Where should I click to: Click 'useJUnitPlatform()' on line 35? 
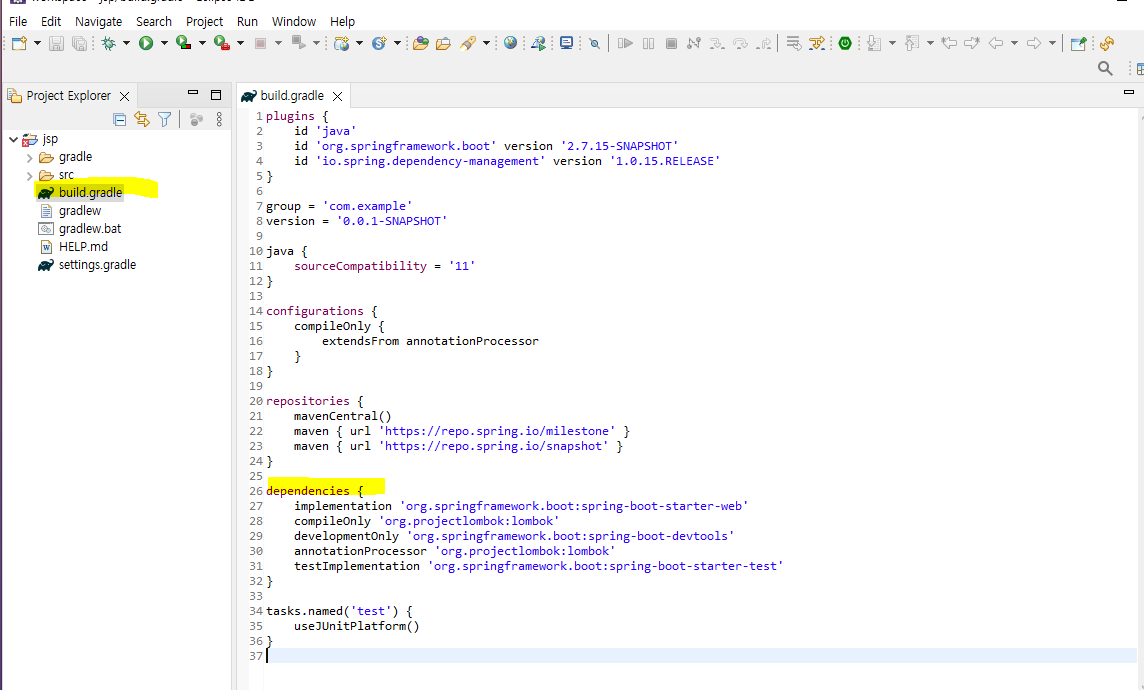coord(357,626)
